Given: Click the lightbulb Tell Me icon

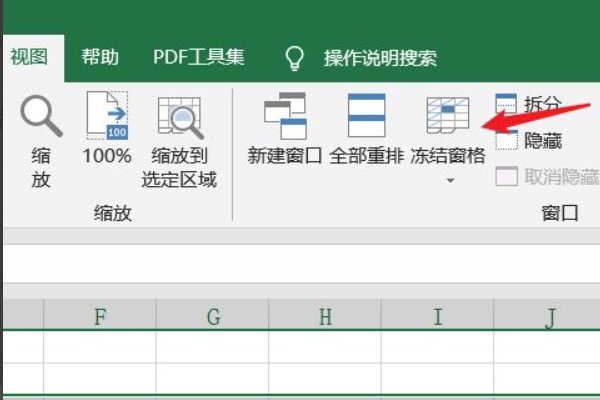Looking at the screenshot, I should (x=295, y=58).
